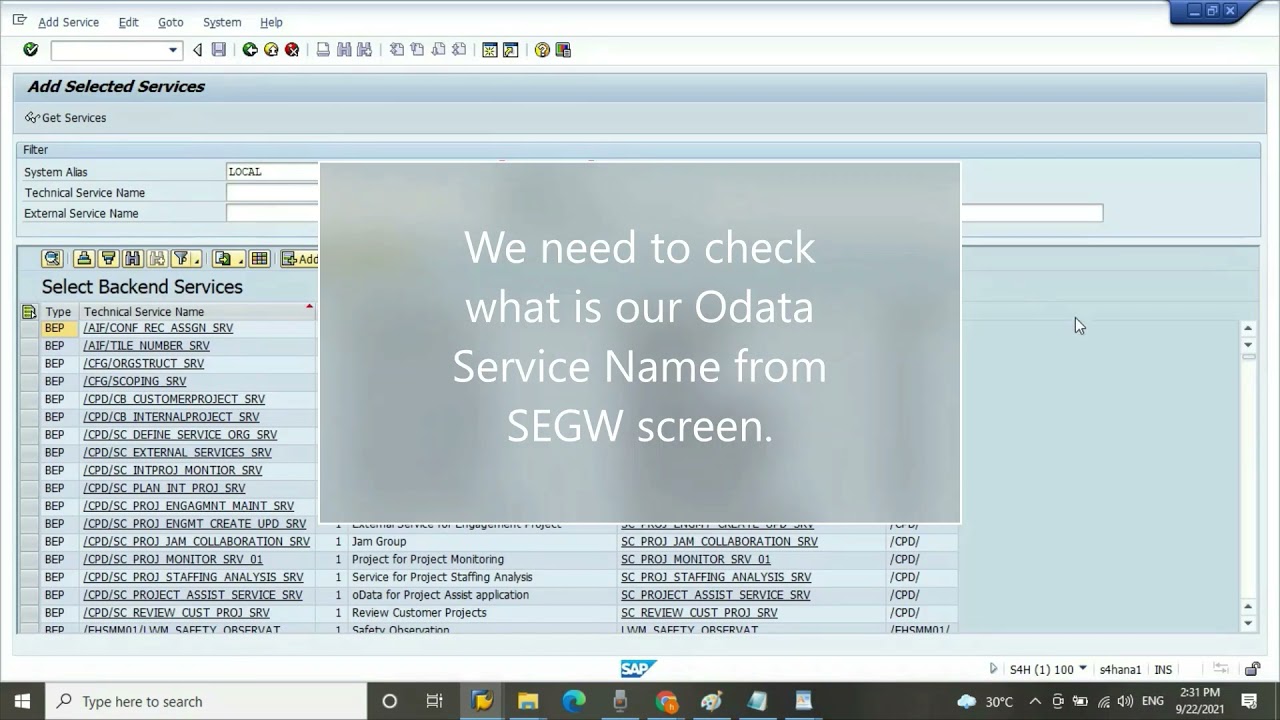The width and height of the screenshot is (1280, 720).
Task: Select row selector for /CPD/CB_CUSTOMERPROJECT_SRV
Action: 29,399
